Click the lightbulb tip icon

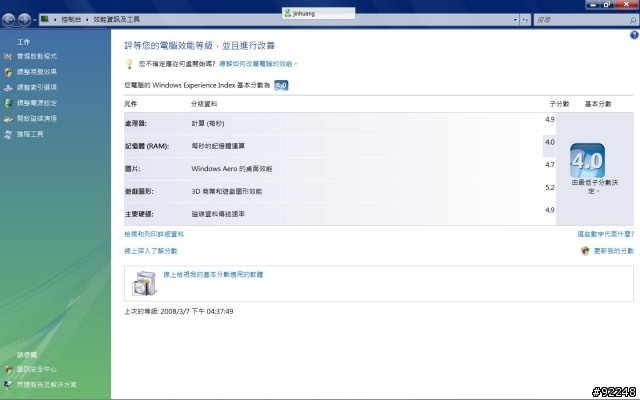tap(129, 64)
